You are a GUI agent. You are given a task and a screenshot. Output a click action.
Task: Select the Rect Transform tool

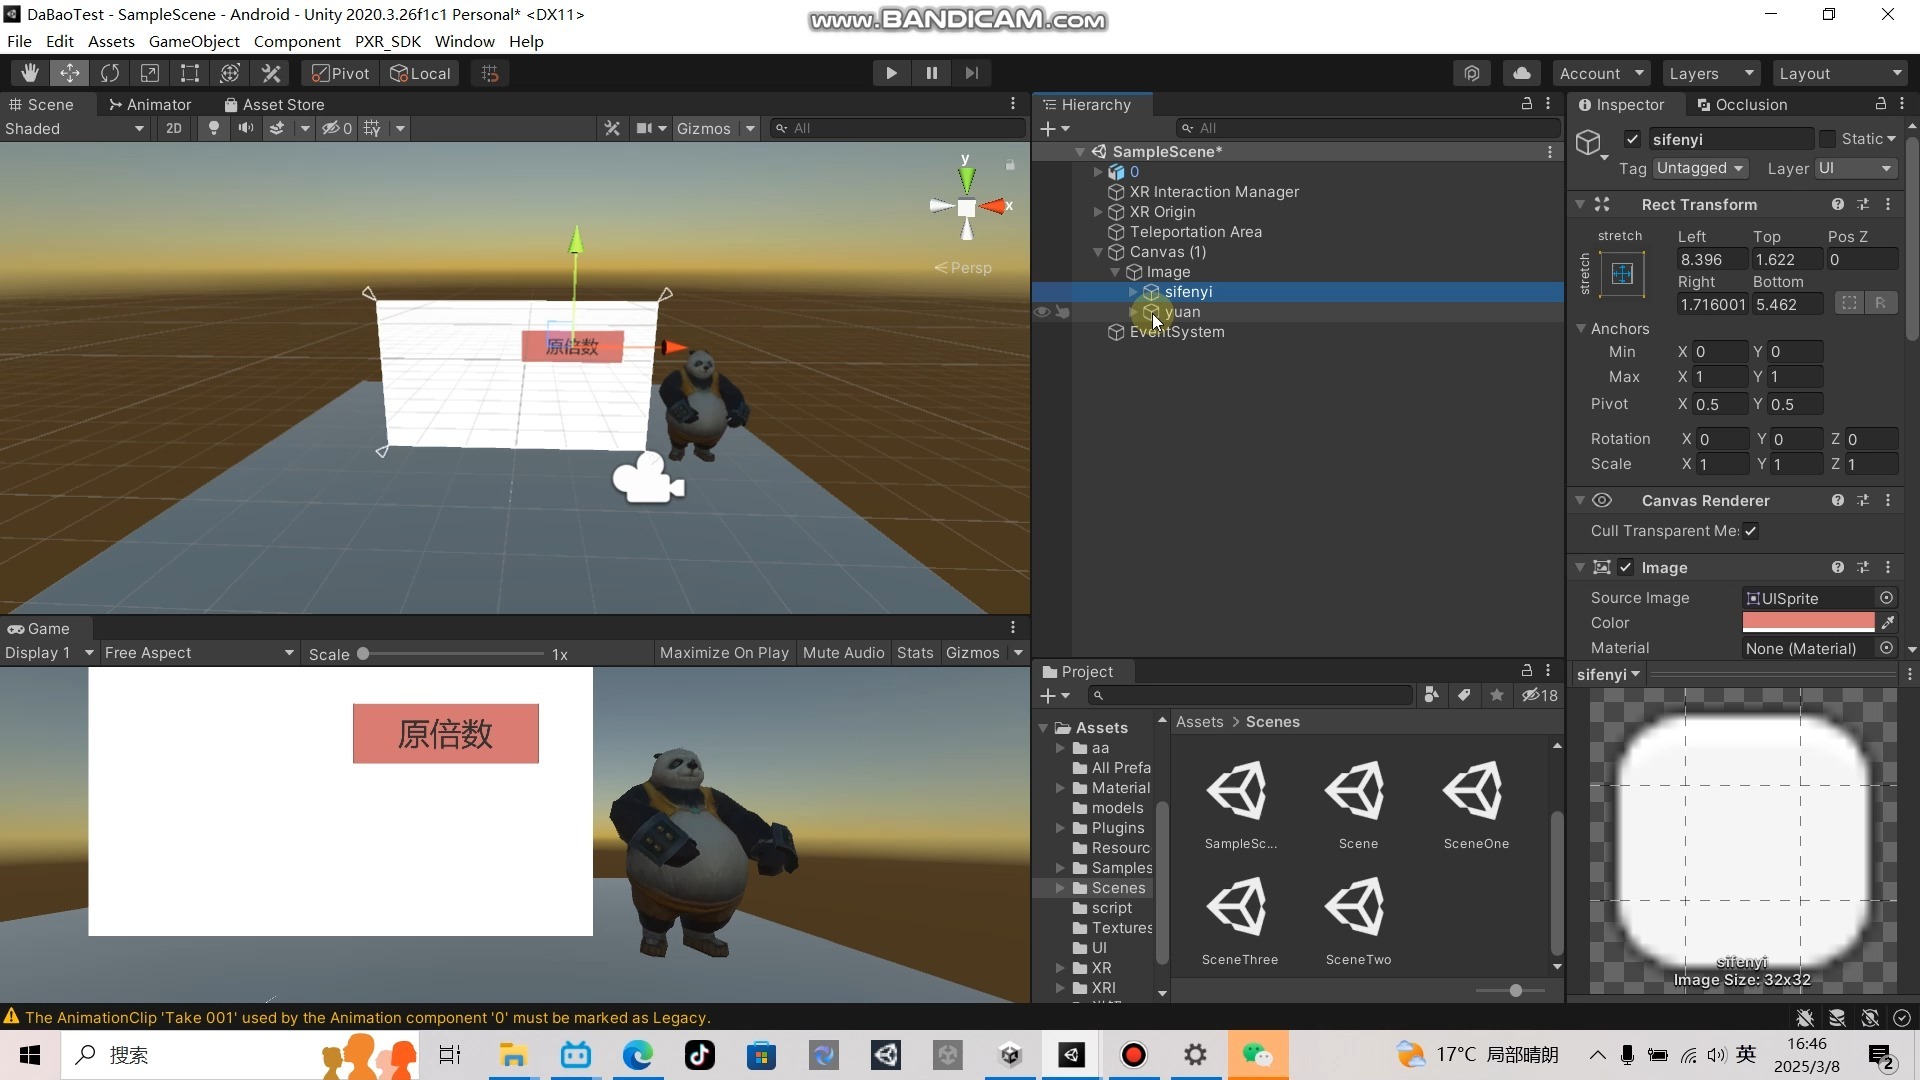189,72
